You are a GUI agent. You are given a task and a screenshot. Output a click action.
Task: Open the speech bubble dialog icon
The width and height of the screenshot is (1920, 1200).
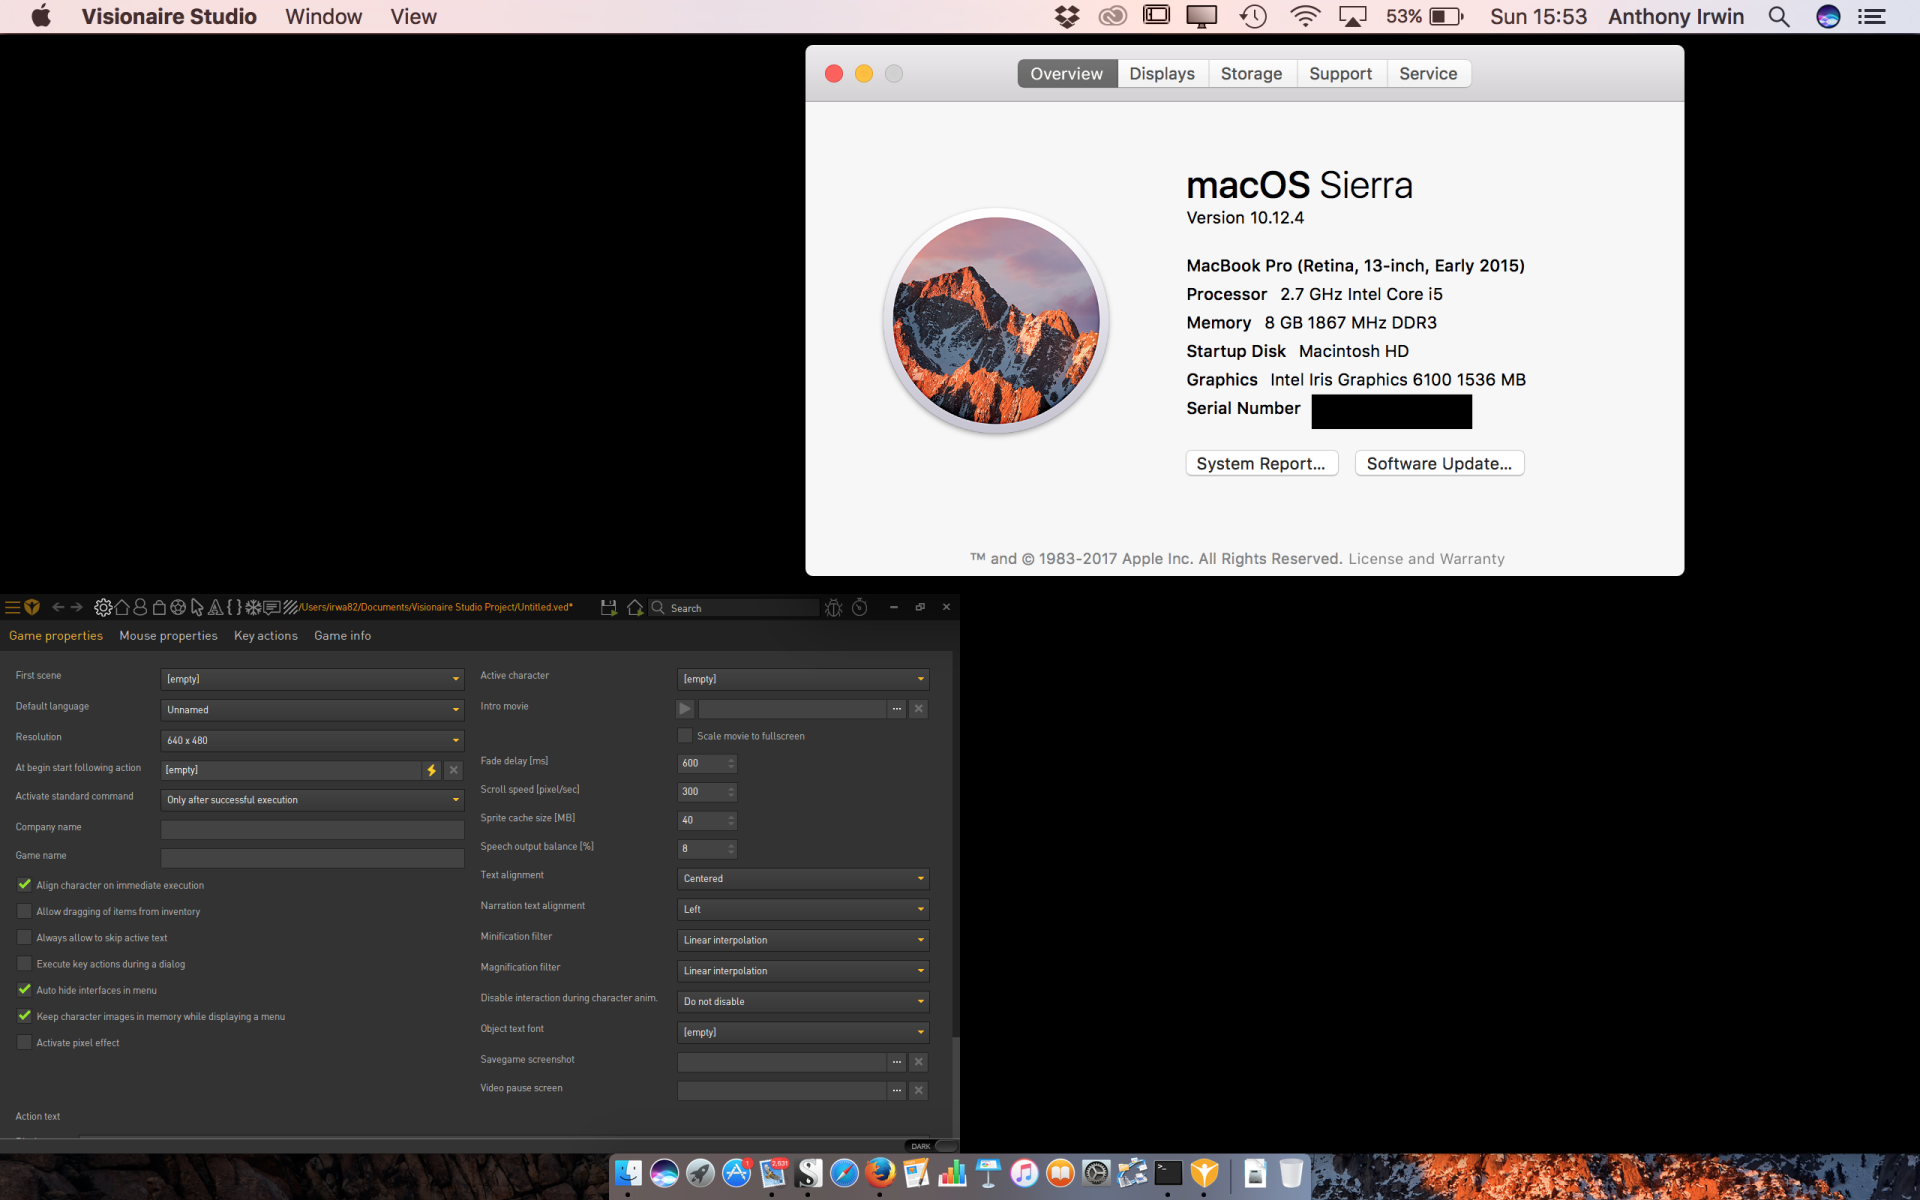point(272,607)
